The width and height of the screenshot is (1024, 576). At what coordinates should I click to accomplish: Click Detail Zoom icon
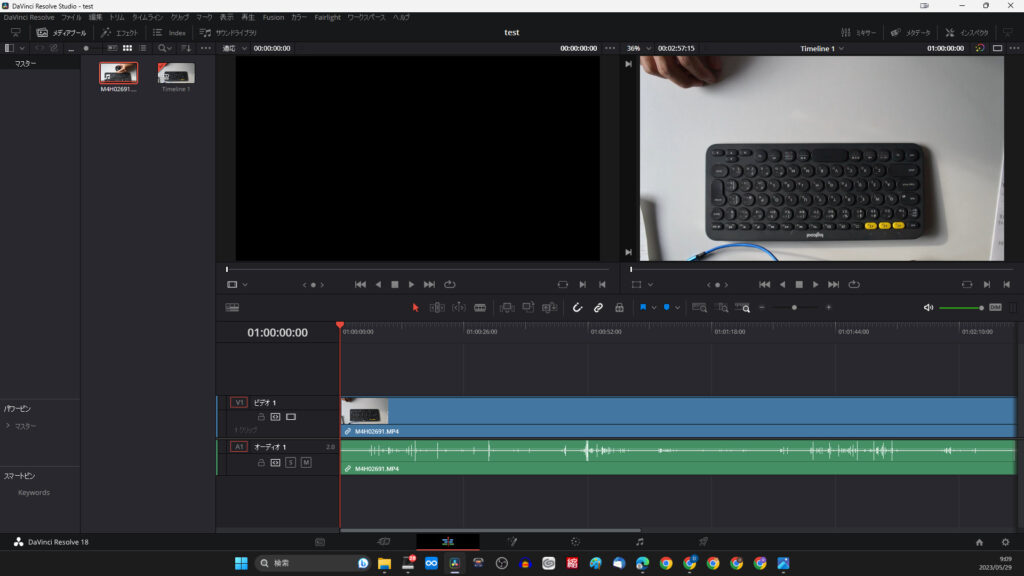tap(721, 308)
